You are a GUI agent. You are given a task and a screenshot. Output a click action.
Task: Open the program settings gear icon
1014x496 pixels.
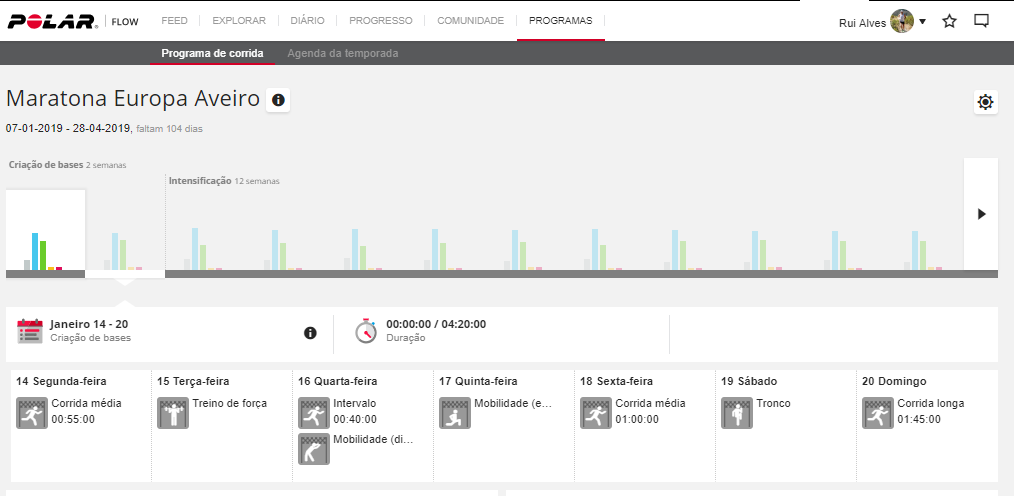coord(986,102)
